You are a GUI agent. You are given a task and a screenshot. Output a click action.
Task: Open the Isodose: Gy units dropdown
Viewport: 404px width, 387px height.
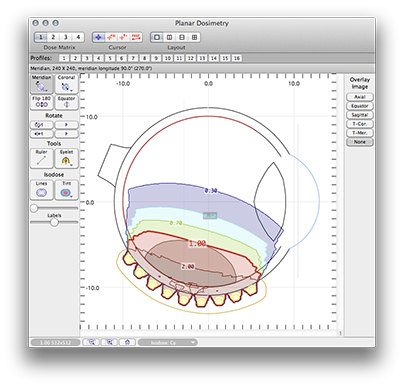(168, 343)
